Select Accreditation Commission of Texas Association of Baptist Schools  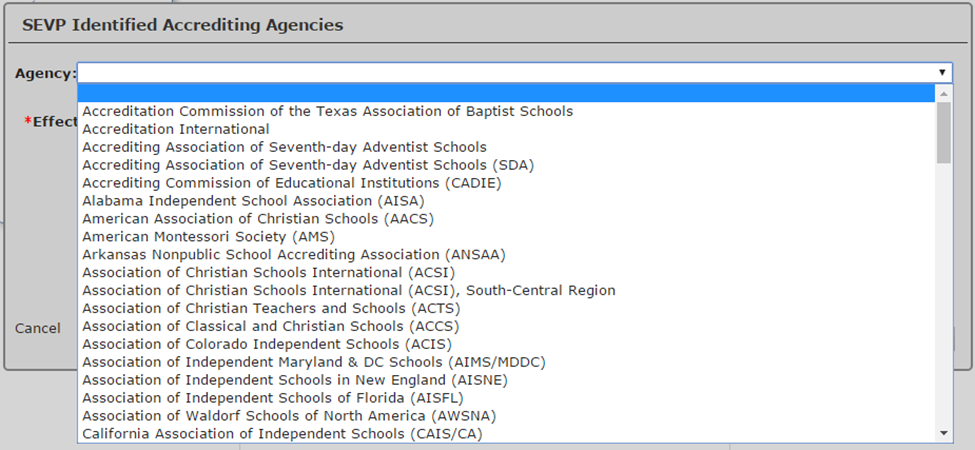click(x=327, y=111)
